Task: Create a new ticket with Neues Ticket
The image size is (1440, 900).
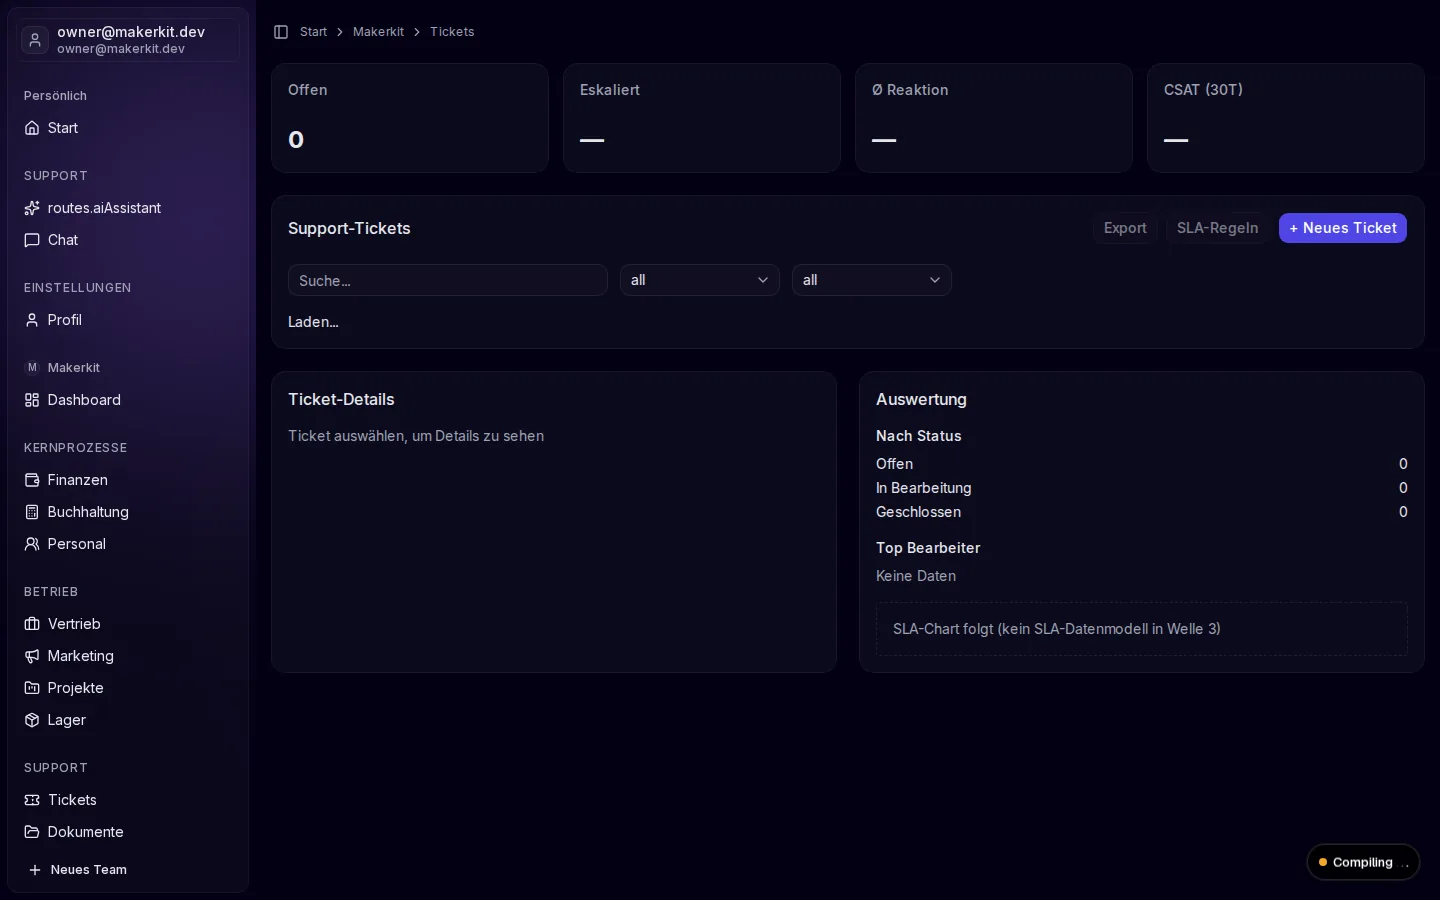Action: tap(1343, 228)
